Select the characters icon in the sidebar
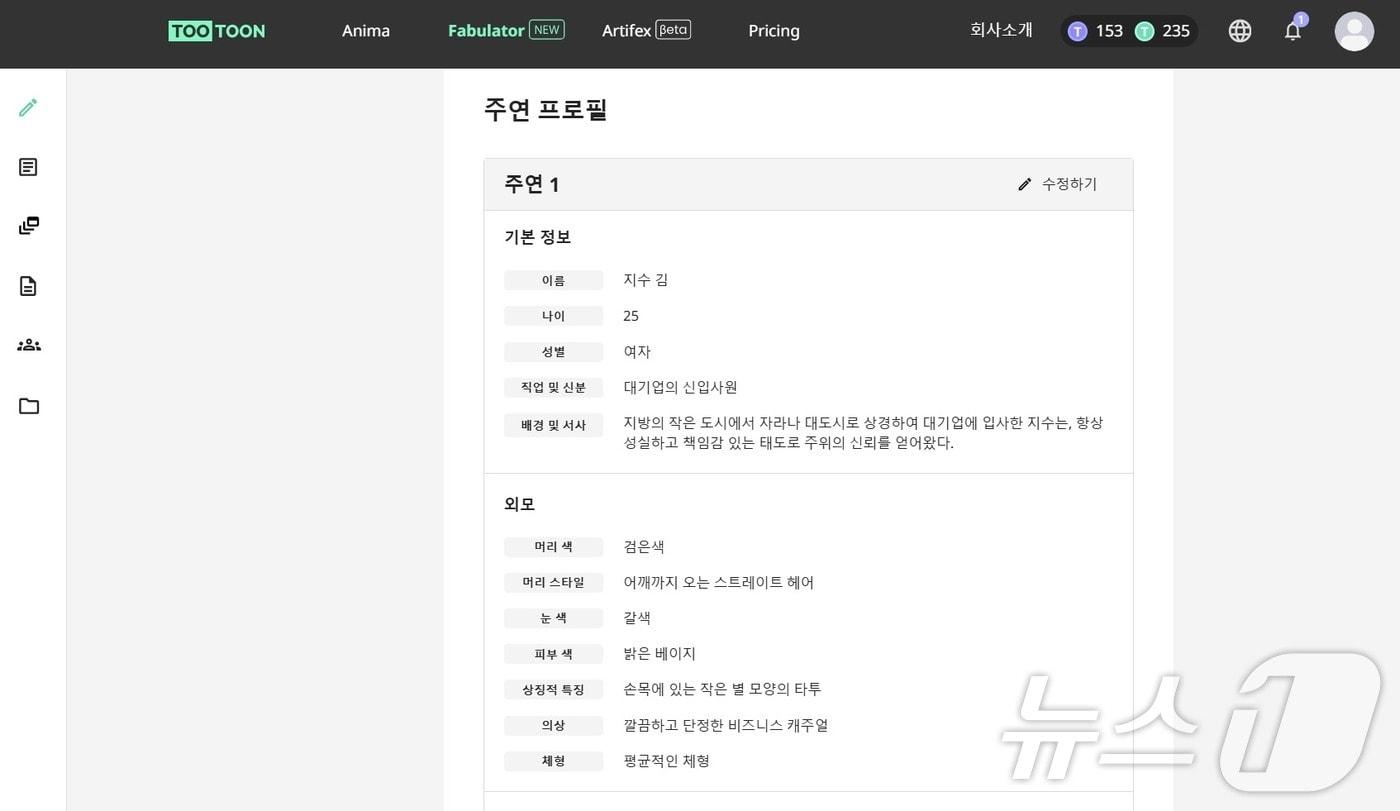Image resolution: width=1400 pixels, height=811 pixels. [x=28, y=344]
